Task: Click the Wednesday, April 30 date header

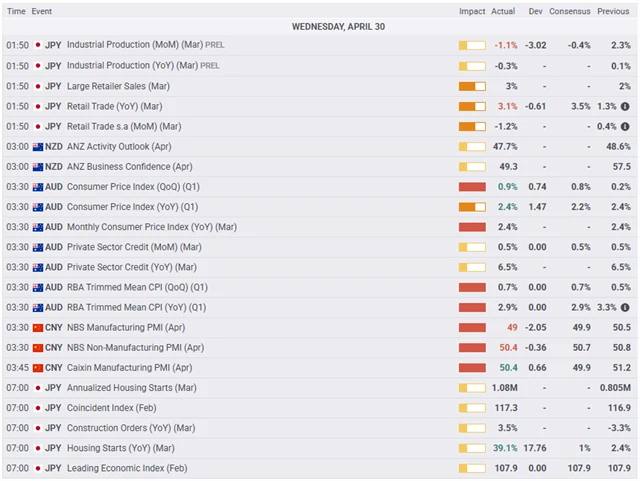Action: click(x=338, y=27)
